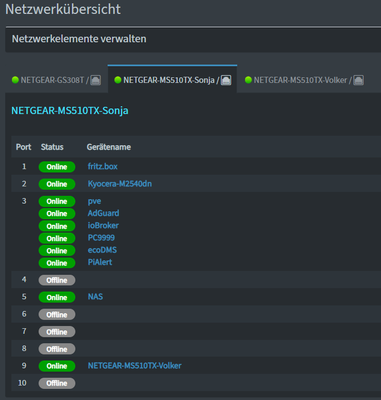Viewport: 381px width, 400px height.
Task: Click the Offline badge on port 8
Action: (x=57, y=349)
